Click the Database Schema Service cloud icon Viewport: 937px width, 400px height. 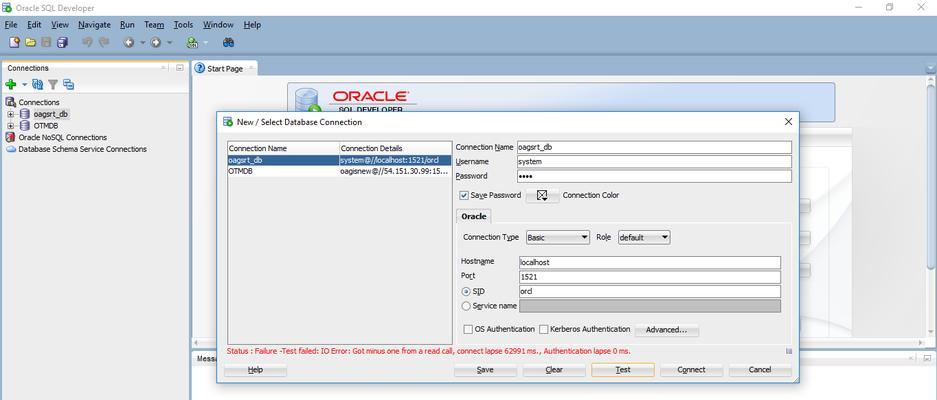point(11,149)
